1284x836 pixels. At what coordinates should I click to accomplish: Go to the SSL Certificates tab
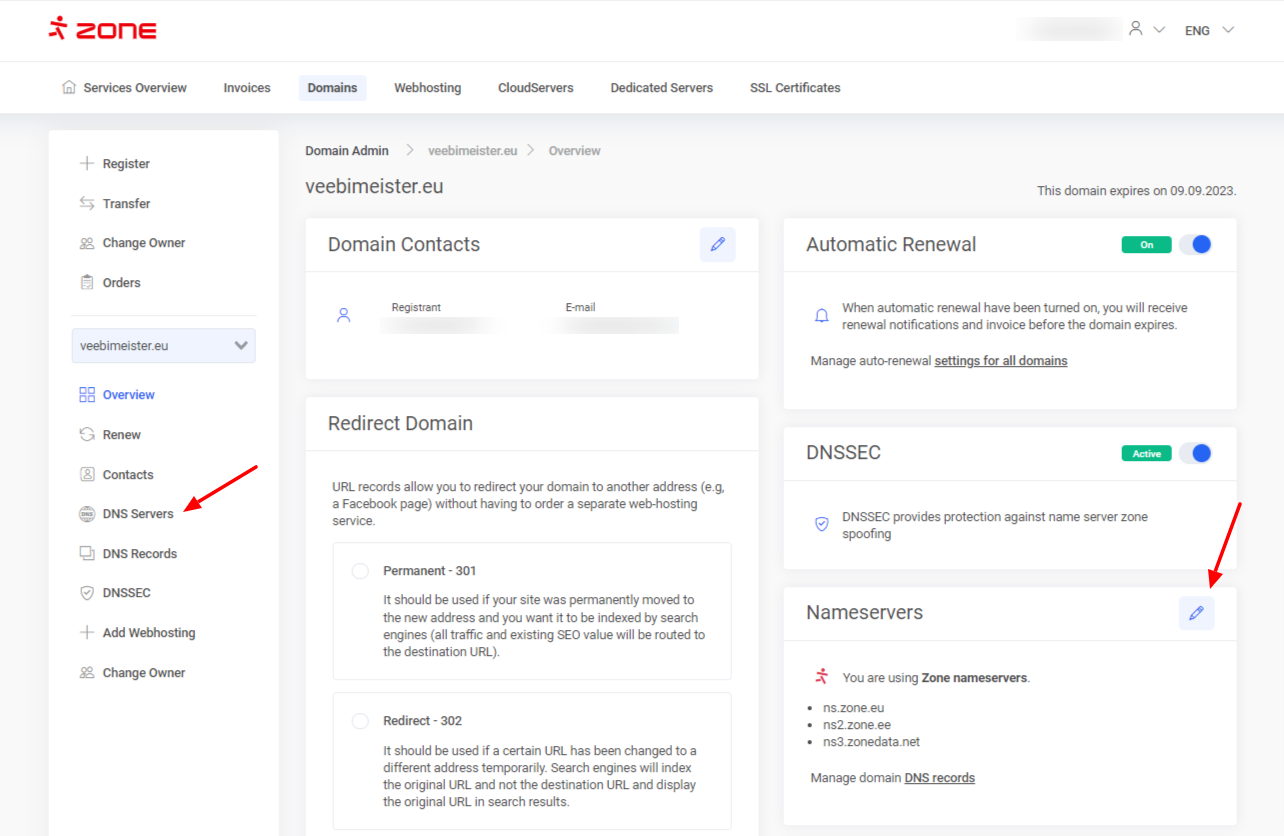point(795,88)
